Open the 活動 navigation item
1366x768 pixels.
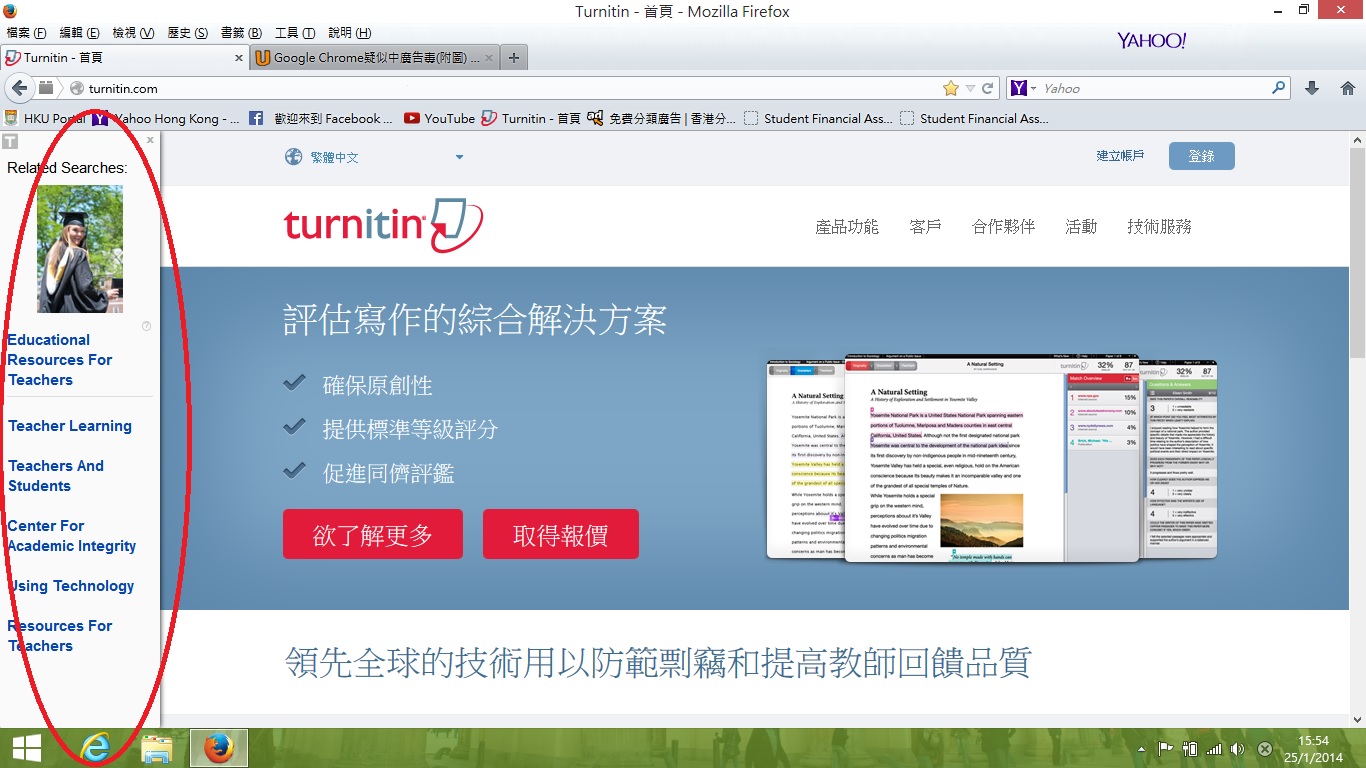coord(1081,227)
